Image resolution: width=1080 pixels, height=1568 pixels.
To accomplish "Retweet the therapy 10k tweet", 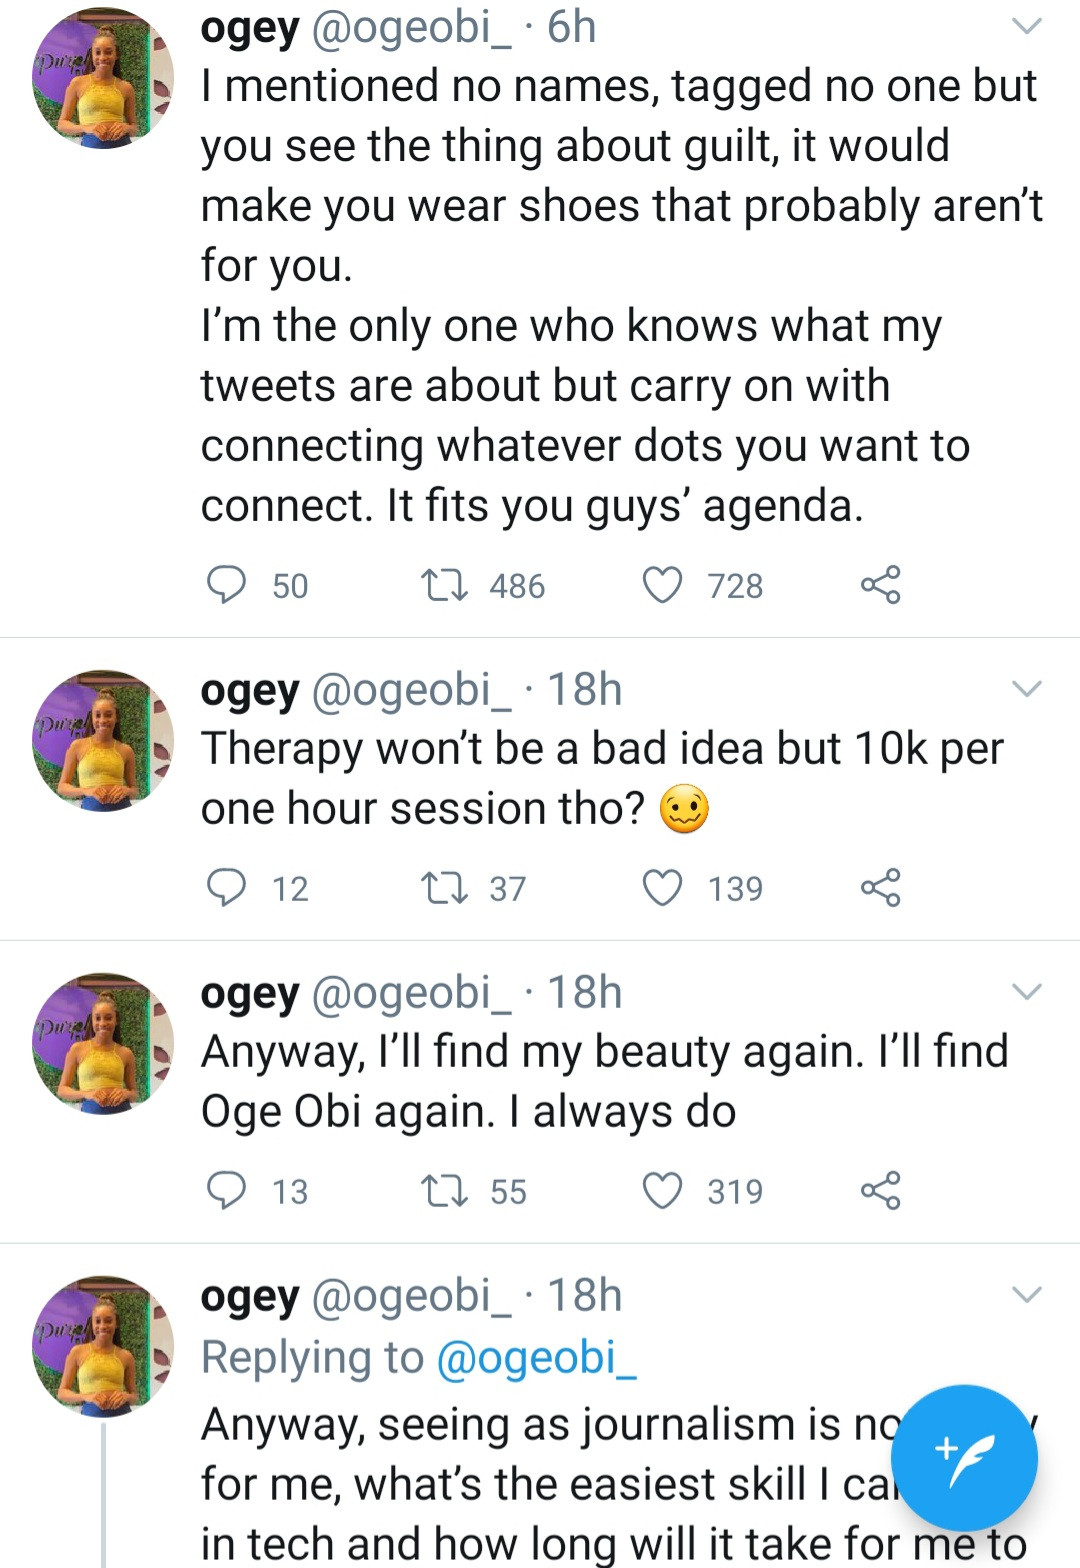I will click(444, 888).
